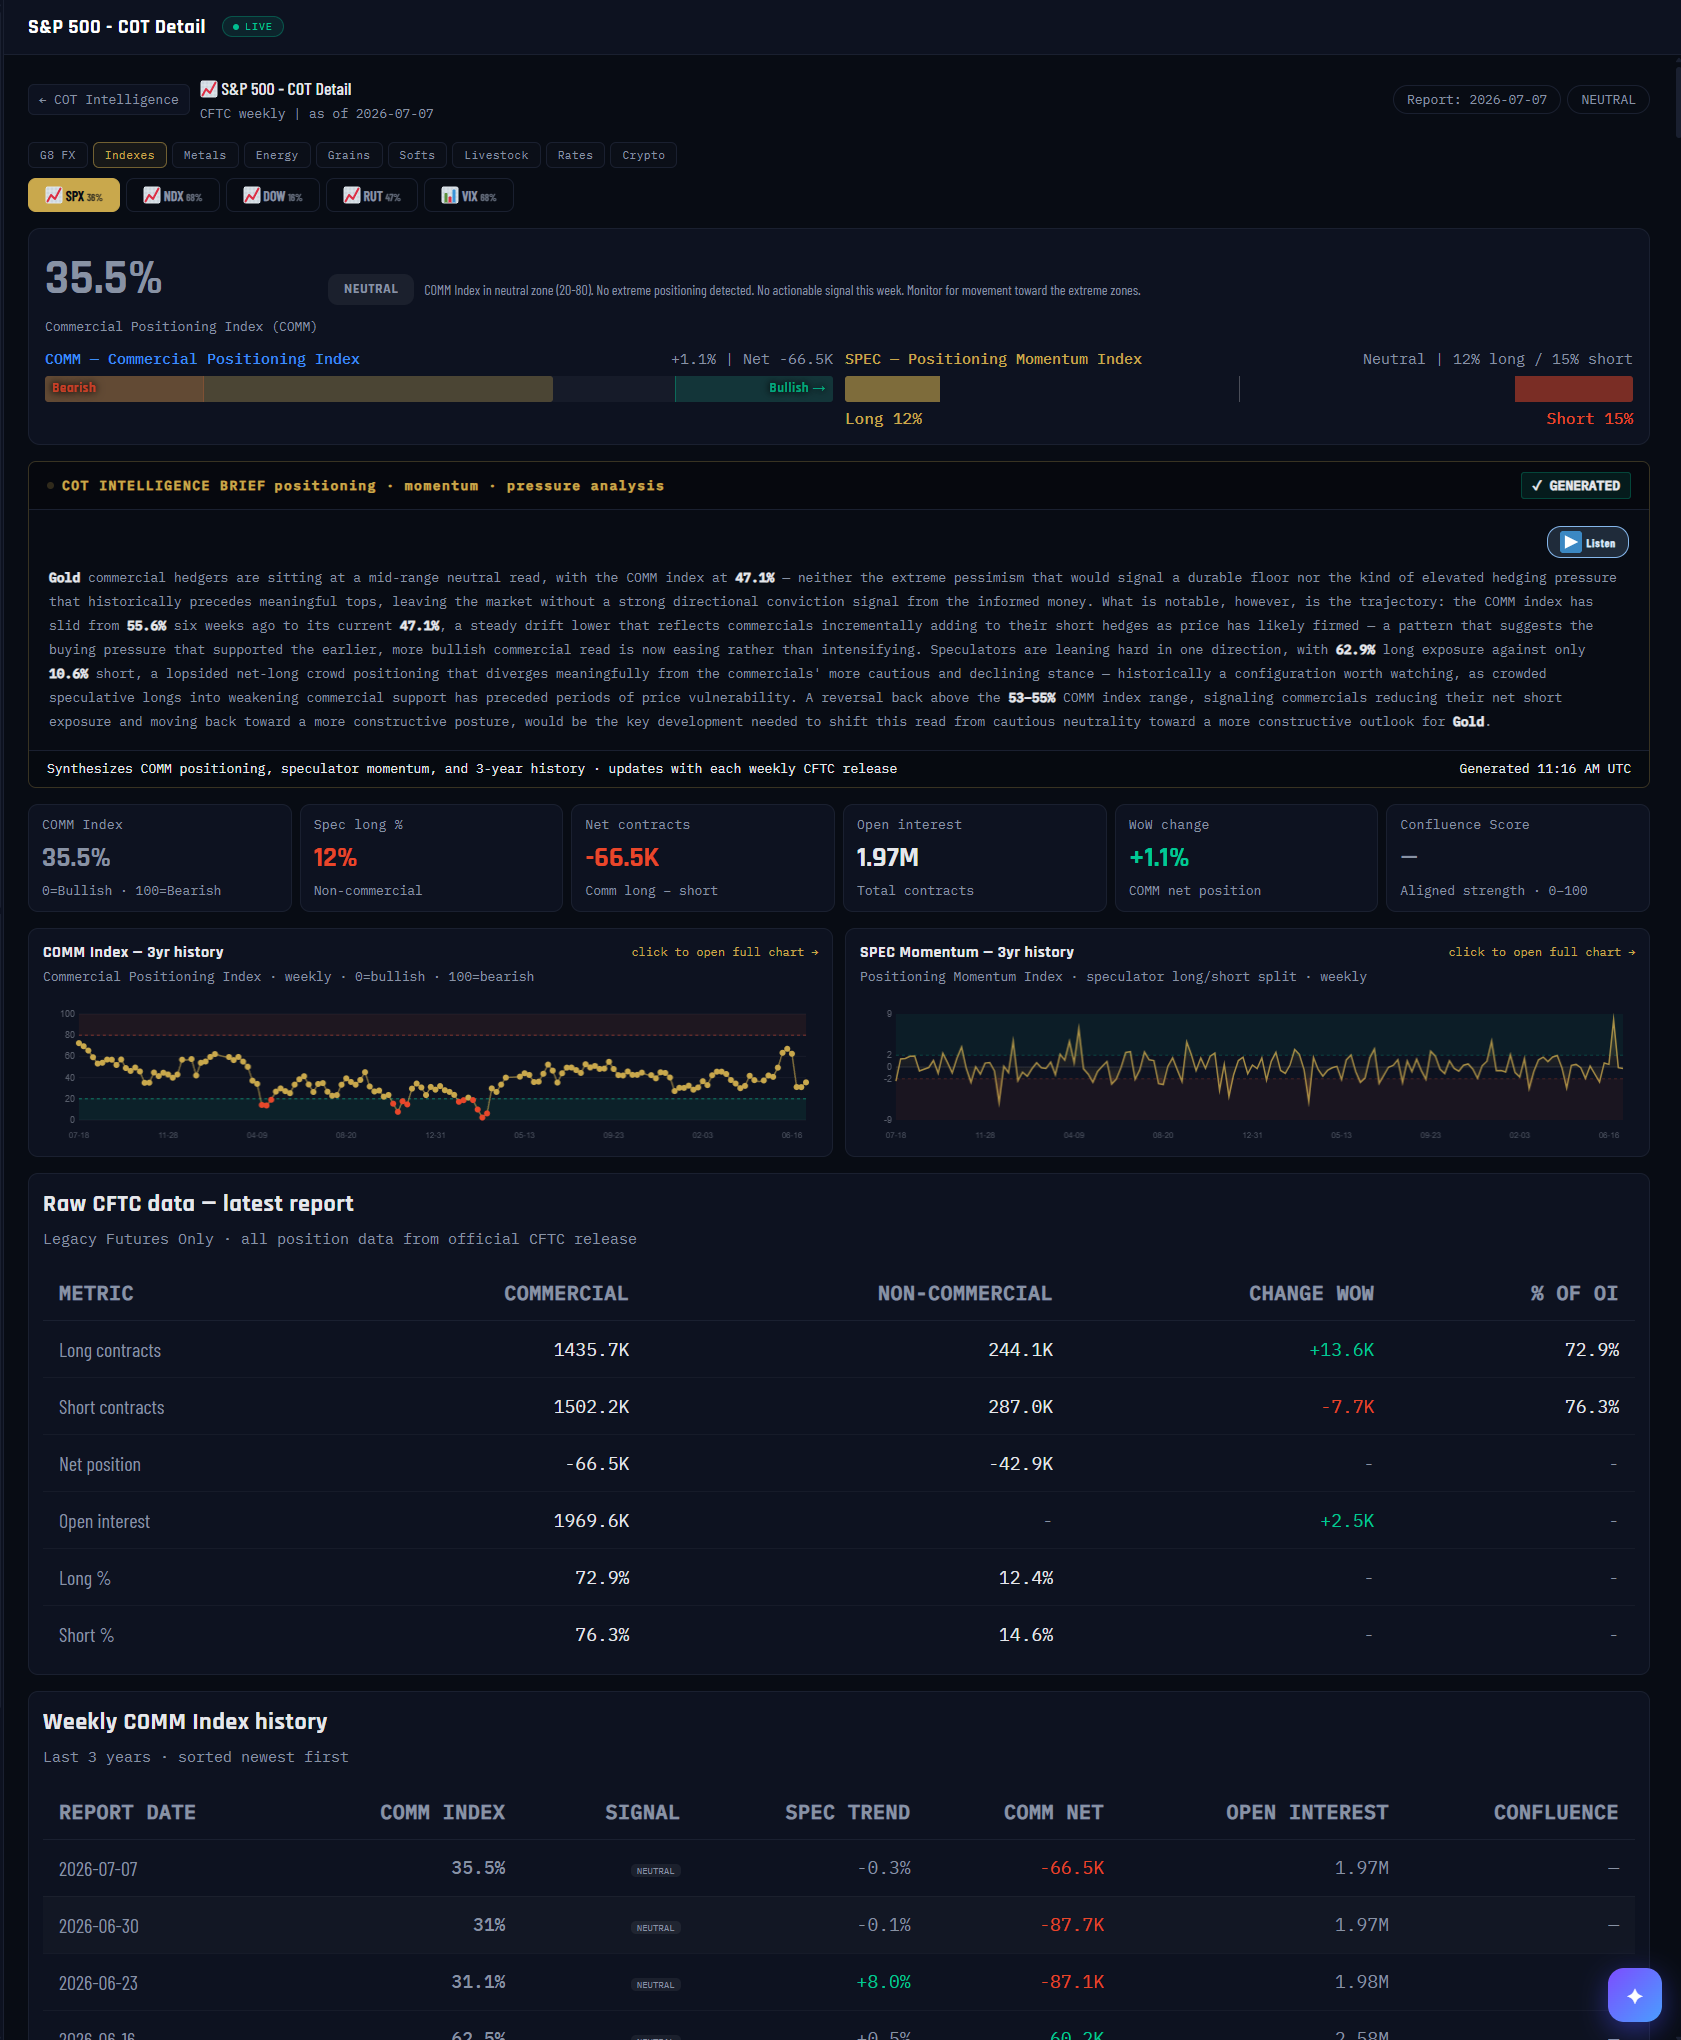Click the NEUTRAL badge next to 35.5%

(371, 289)
